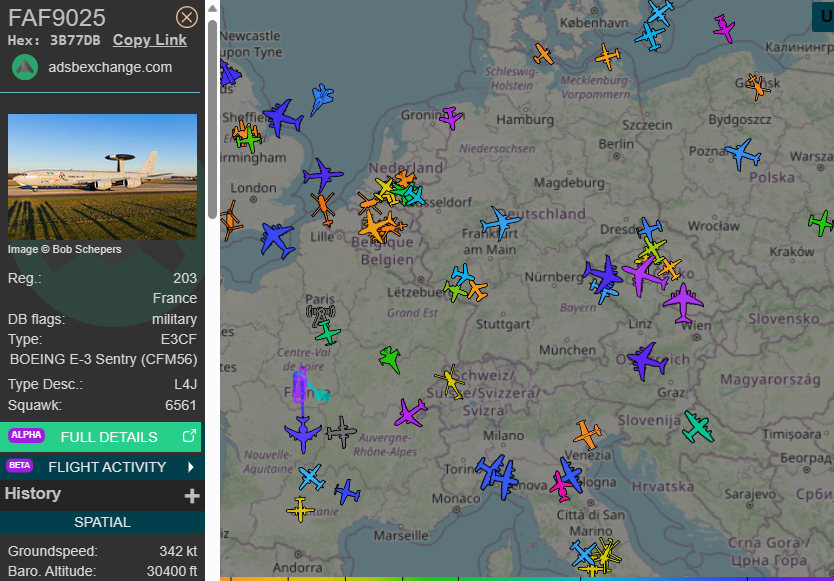Select the light blue aircraft in Nouvelle-Aquitaine

point(311,477)
